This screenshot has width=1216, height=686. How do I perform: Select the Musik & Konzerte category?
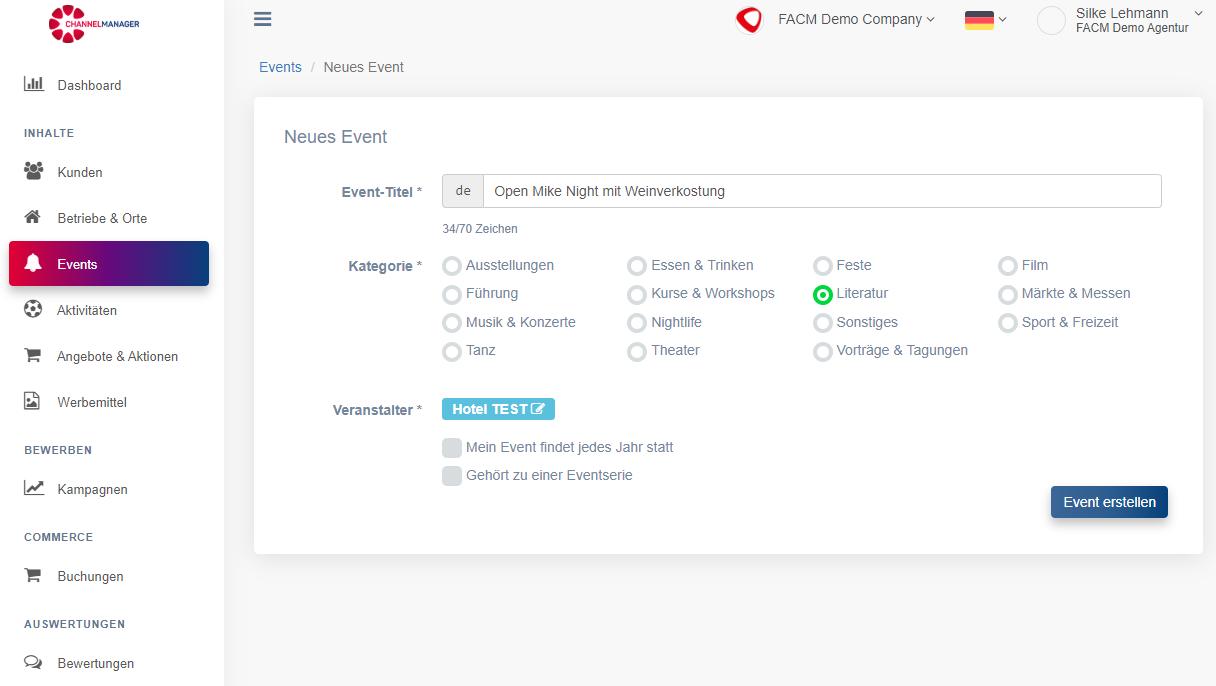452,323
